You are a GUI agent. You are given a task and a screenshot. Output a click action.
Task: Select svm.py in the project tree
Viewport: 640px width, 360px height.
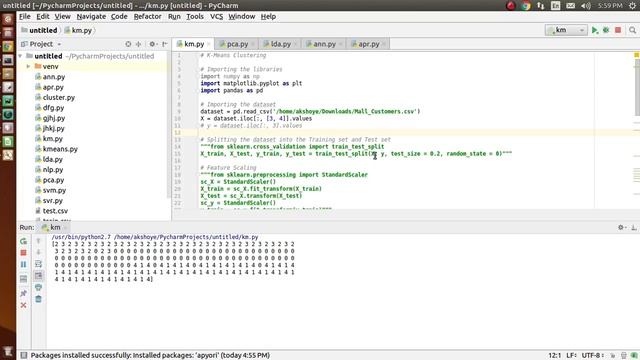54,190
